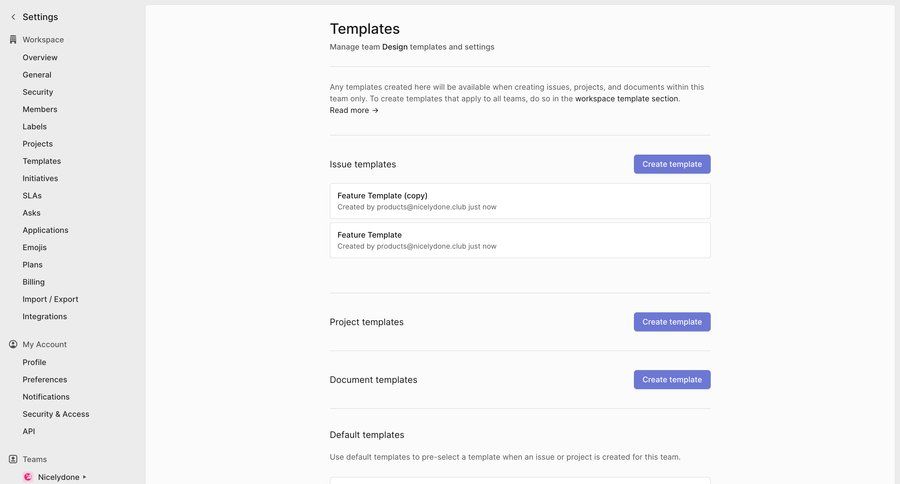Screen dimensions: 900x484
Task: Go to Notifications settings
Action: tap(46, 396)
